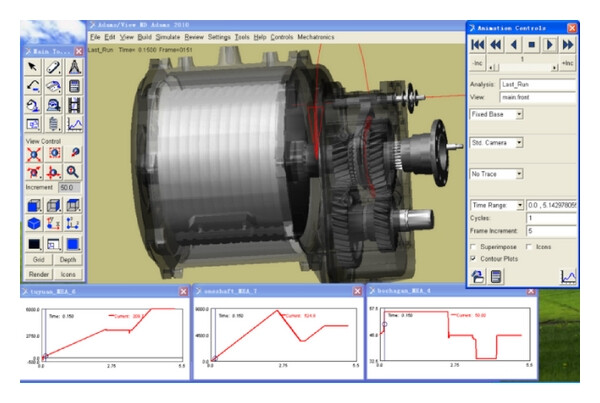Click the +Inc frame button
Screen dimensions: 600x403
pyautogui.click(x=567, y=63)
